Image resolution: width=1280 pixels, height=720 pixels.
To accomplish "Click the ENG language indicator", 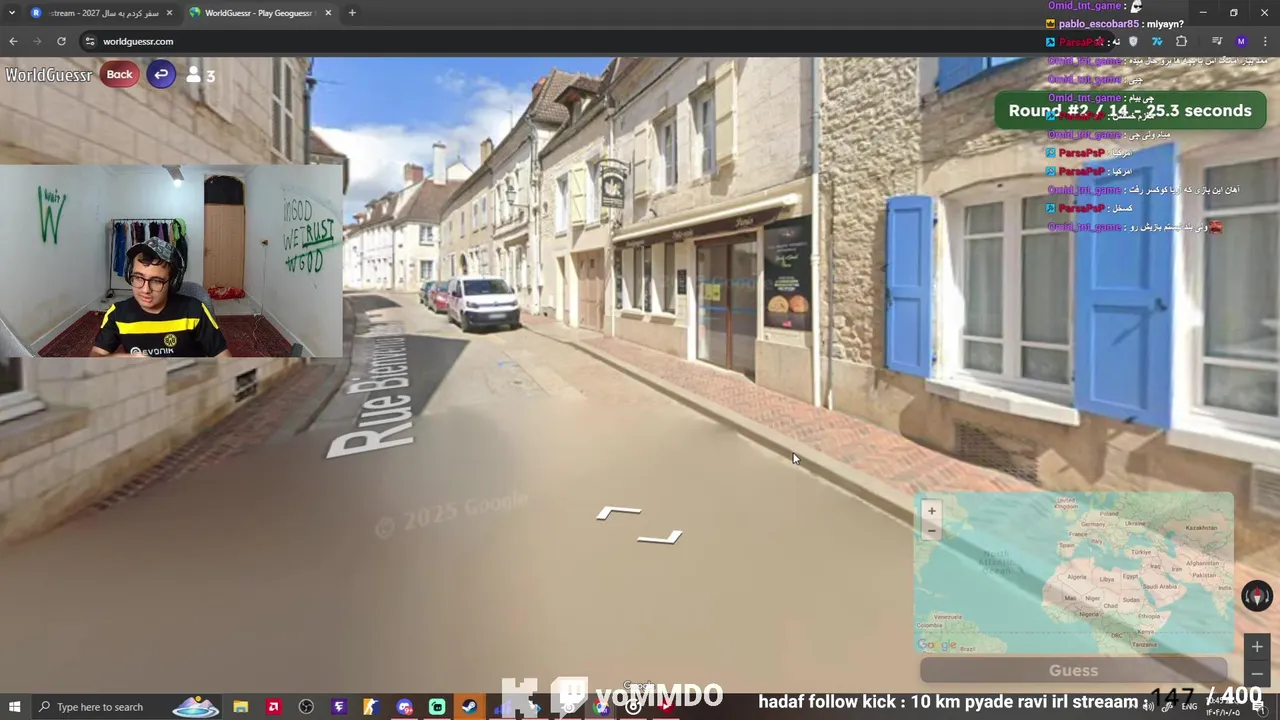I will coord(1189,707).
